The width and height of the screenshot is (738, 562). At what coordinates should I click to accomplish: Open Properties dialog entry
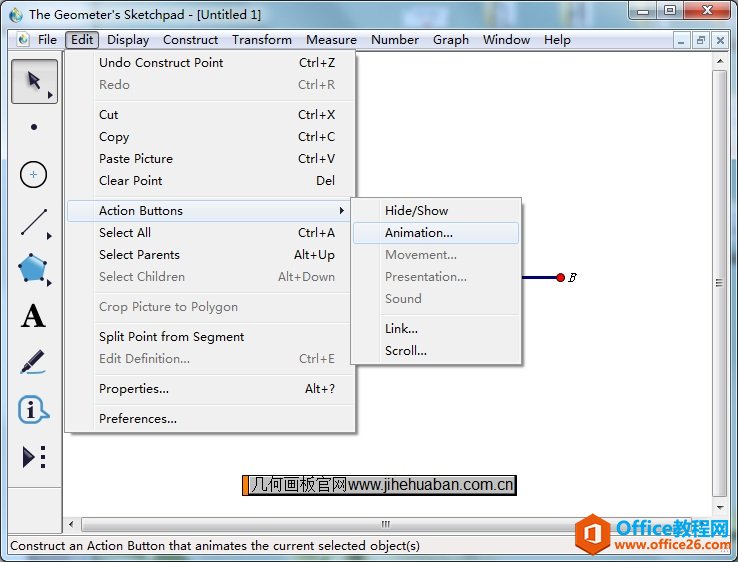pyautogui.click(x=210, y=389)
